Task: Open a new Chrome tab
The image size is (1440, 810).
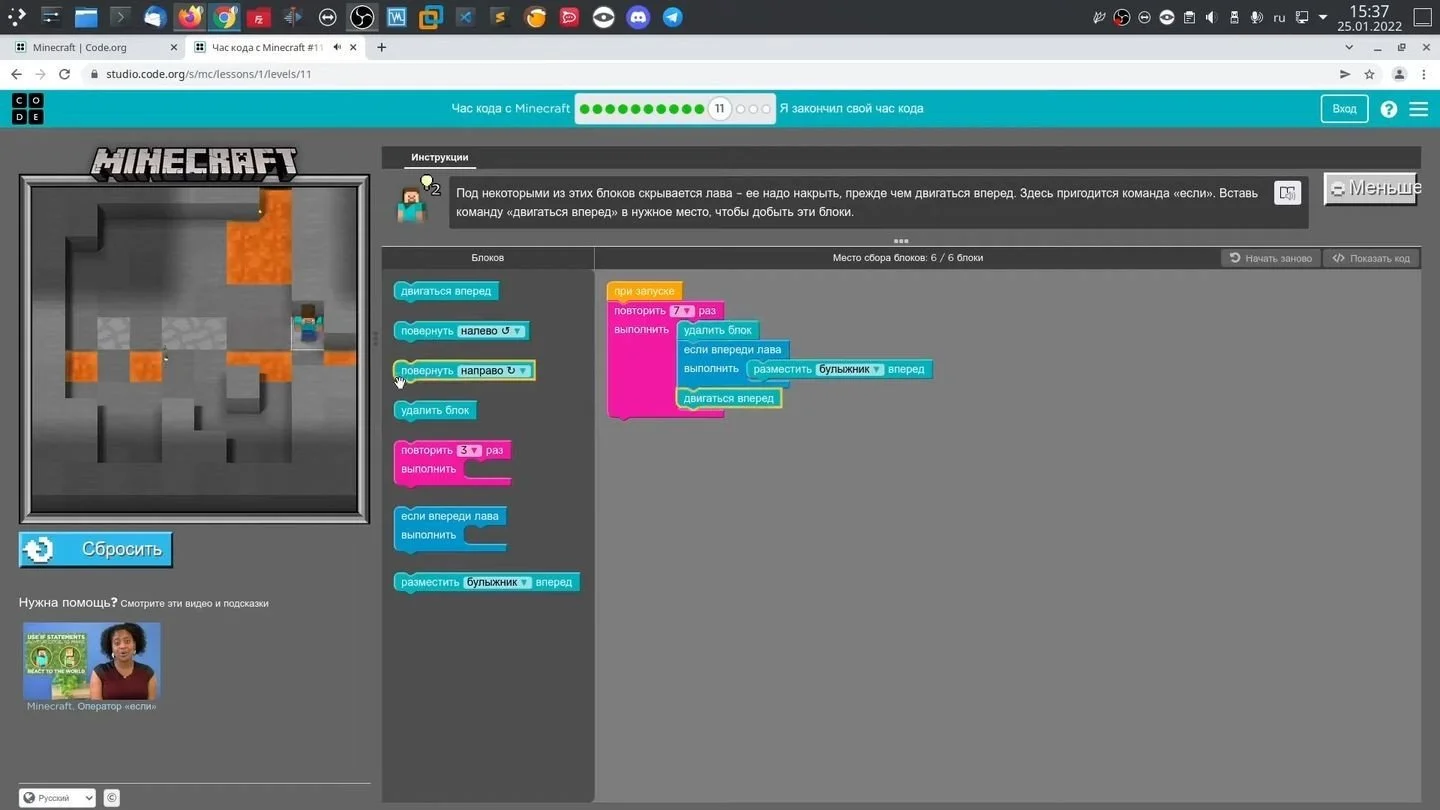Action: click(x=381, y=47)
